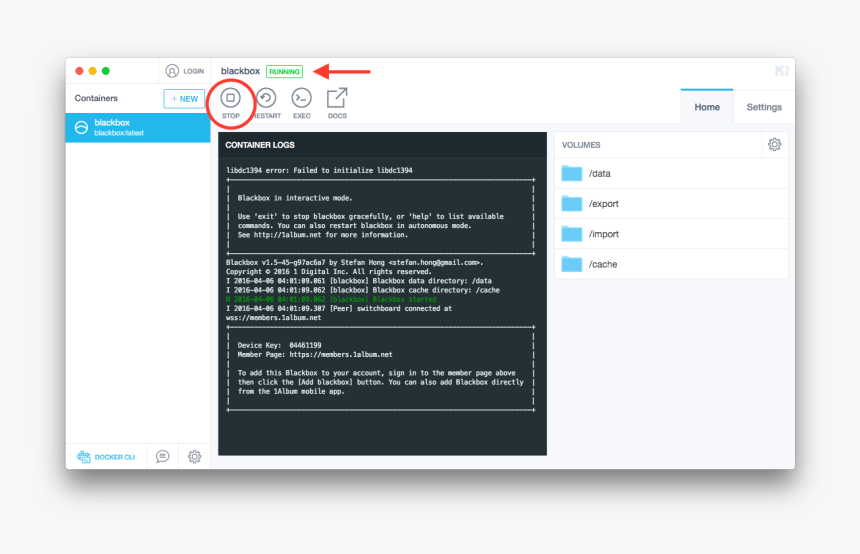Click the wss://members.1album.net log line

tap(274, 318)
